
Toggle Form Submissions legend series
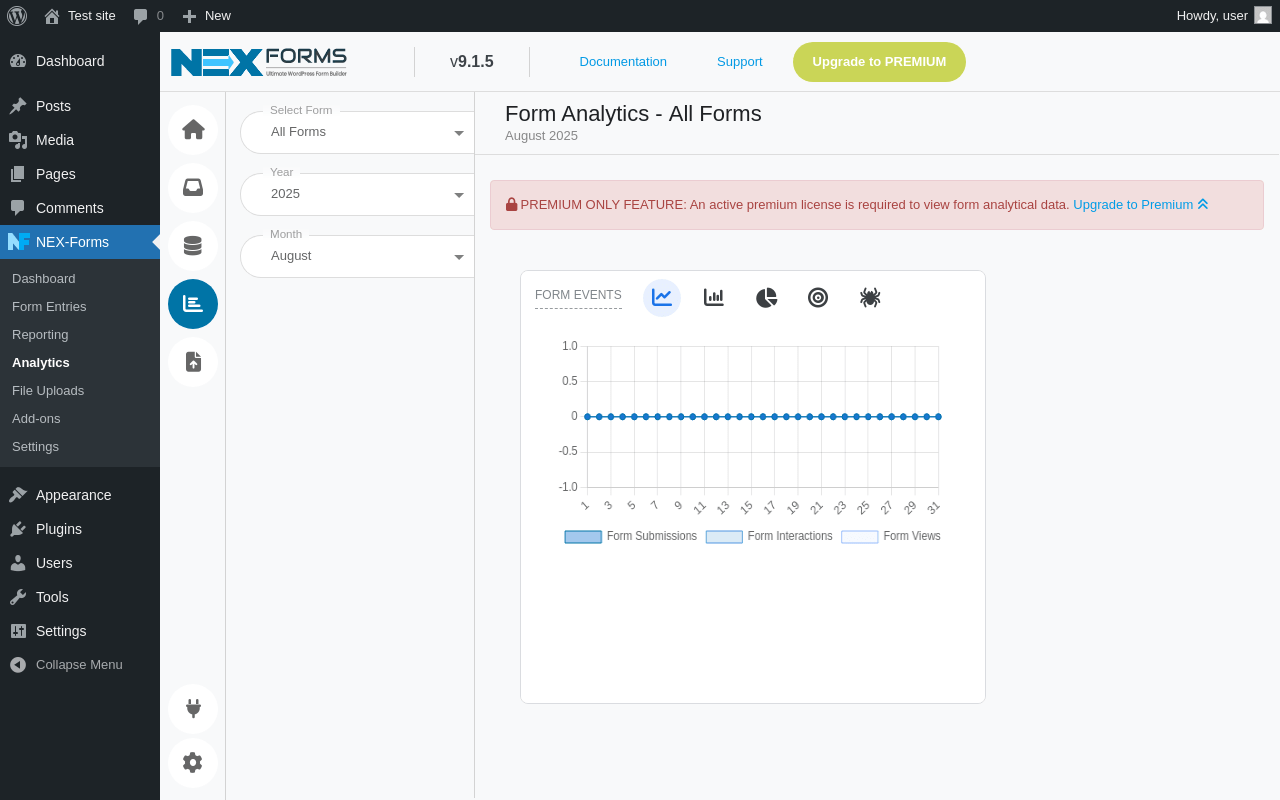(x=631, y=537)
